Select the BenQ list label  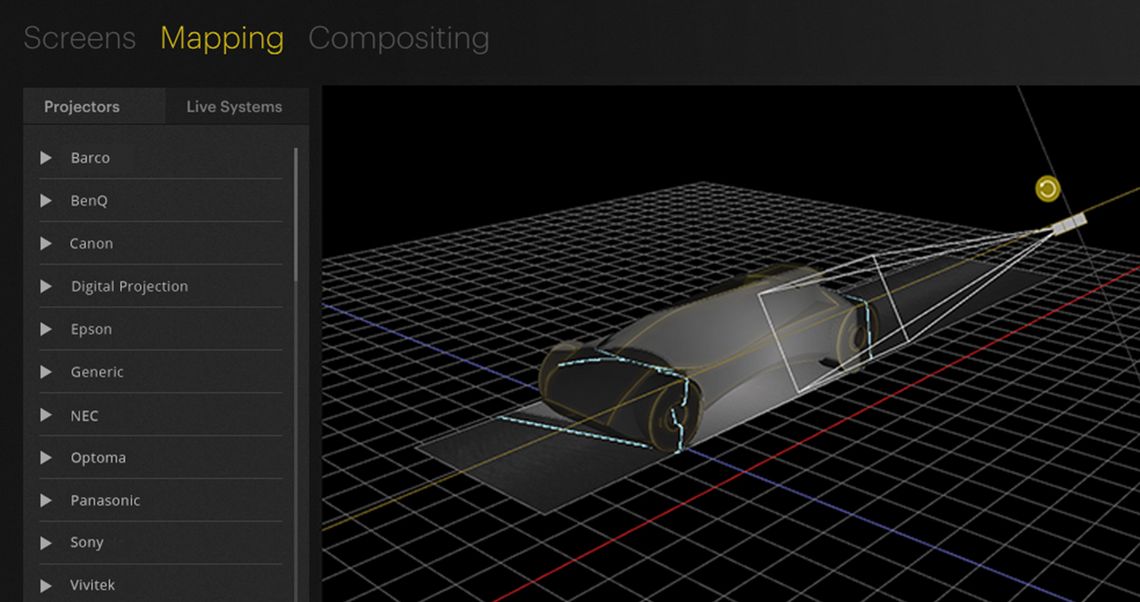[89, 201]
